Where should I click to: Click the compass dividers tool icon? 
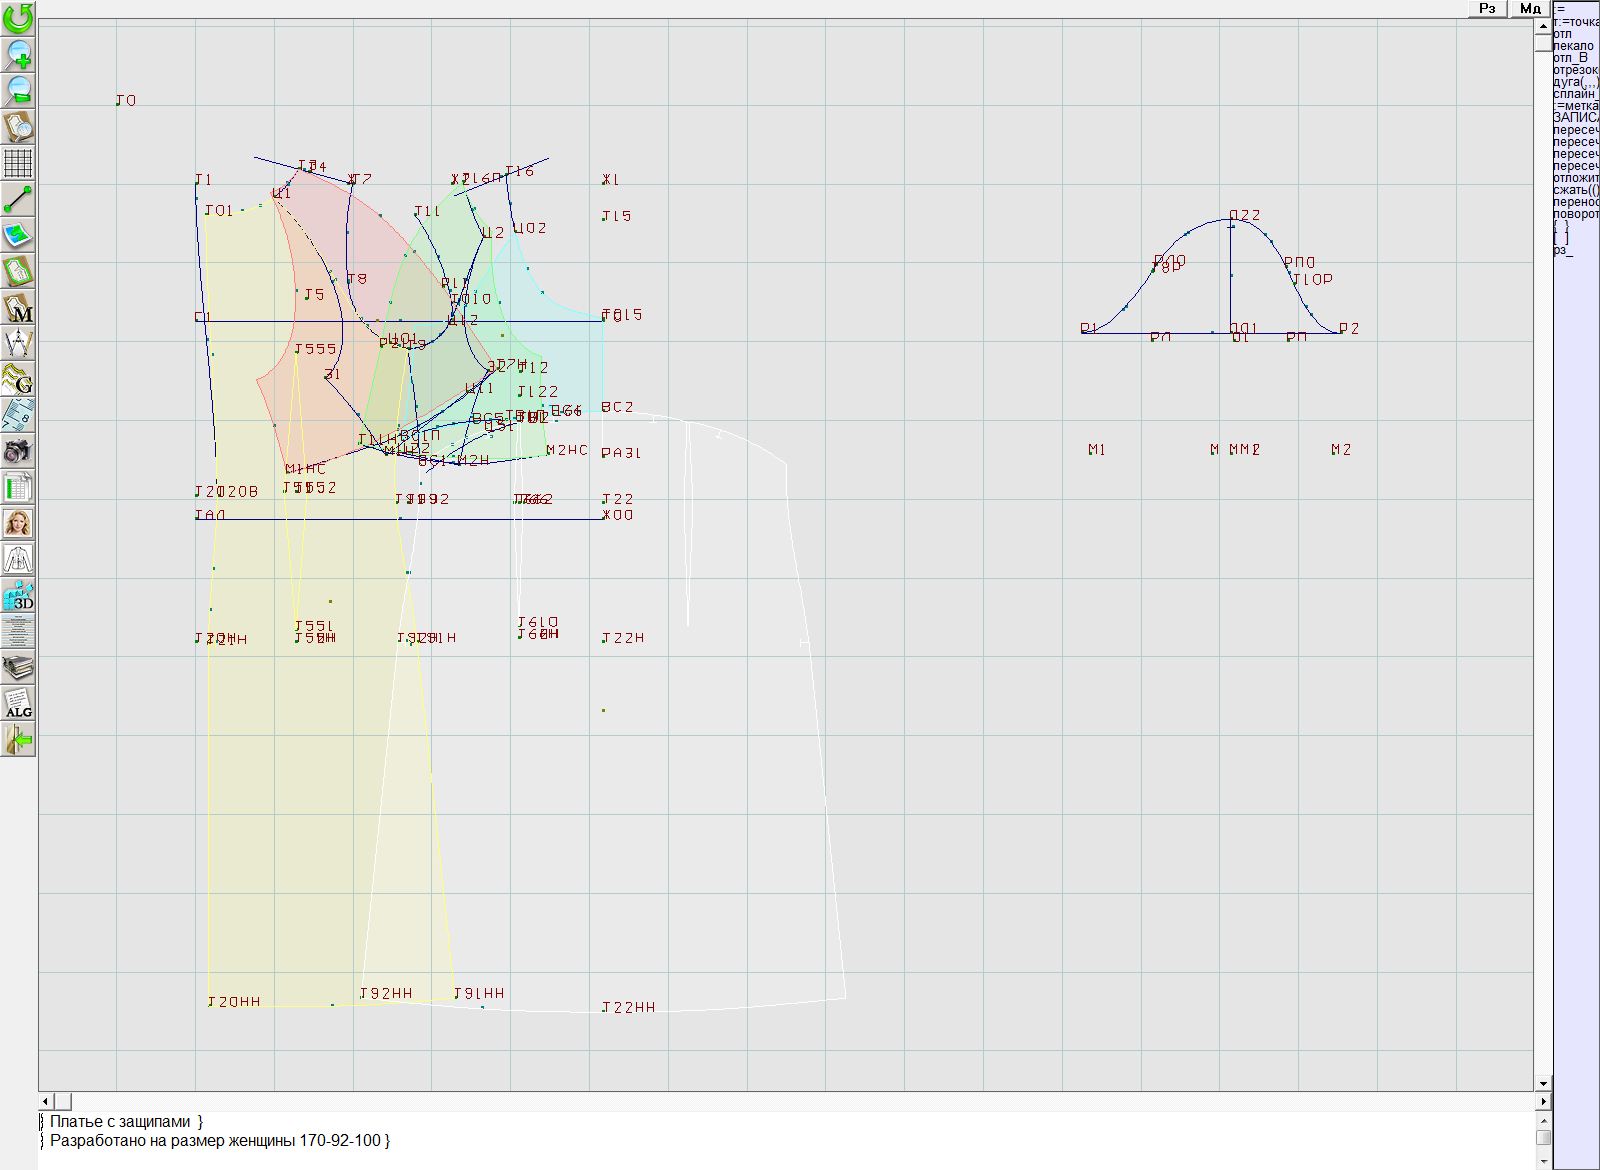click(18, 343)
